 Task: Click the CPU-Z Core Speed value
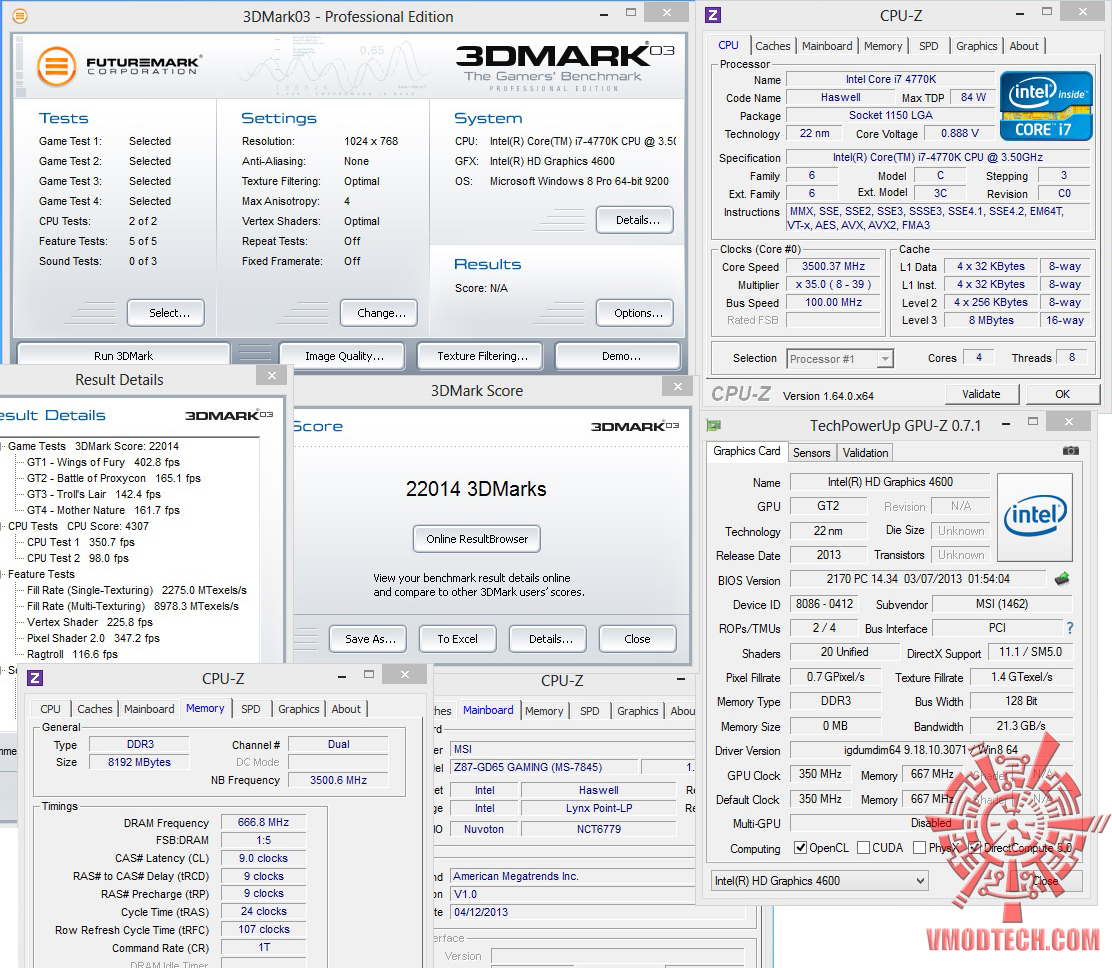point(833,267)
